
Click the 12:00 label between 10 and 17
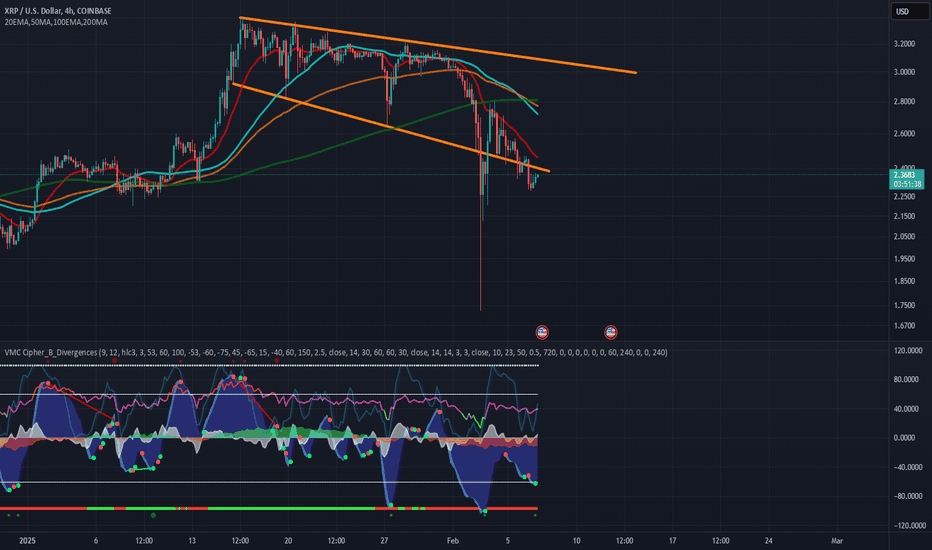(x=625, y=541)
